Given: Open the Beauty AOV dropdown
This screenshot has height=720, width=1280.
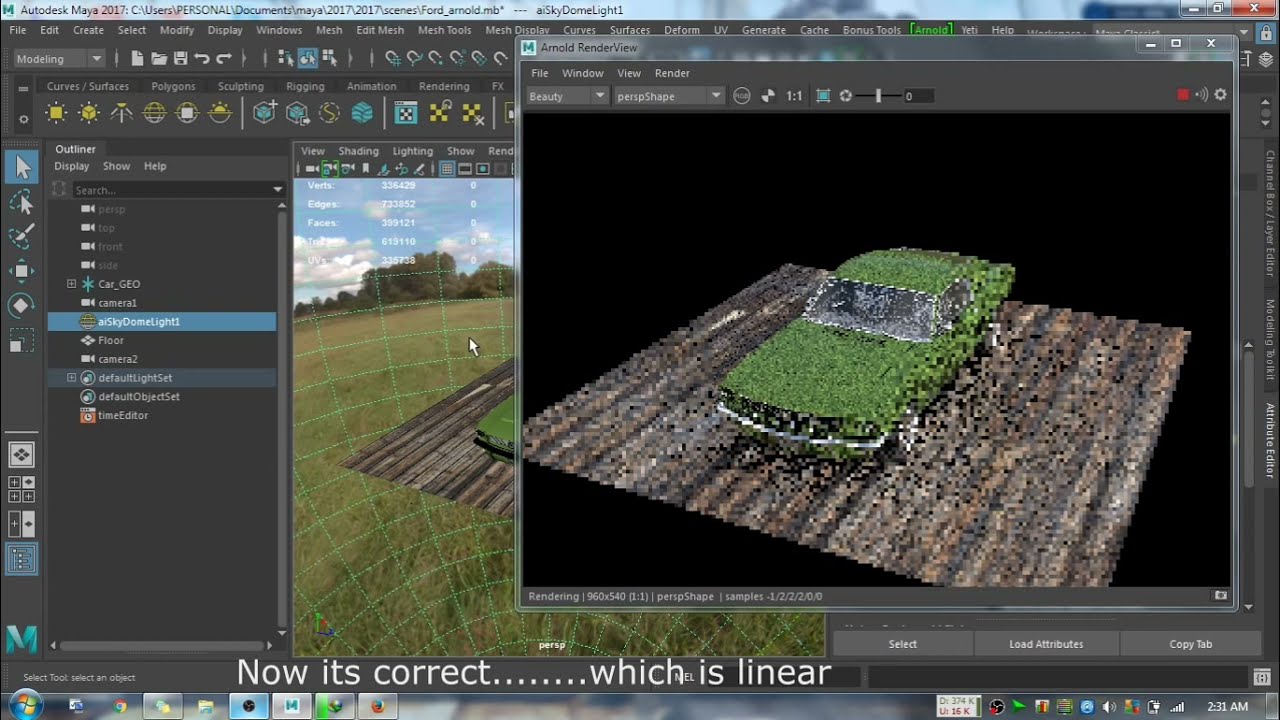Looking at the screenshot, I should [567, 96].
